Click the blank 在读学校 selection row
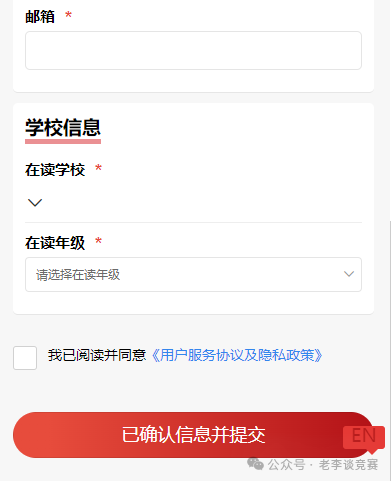The width and height of the screenshot is (391, 481). tap(193, 203)
